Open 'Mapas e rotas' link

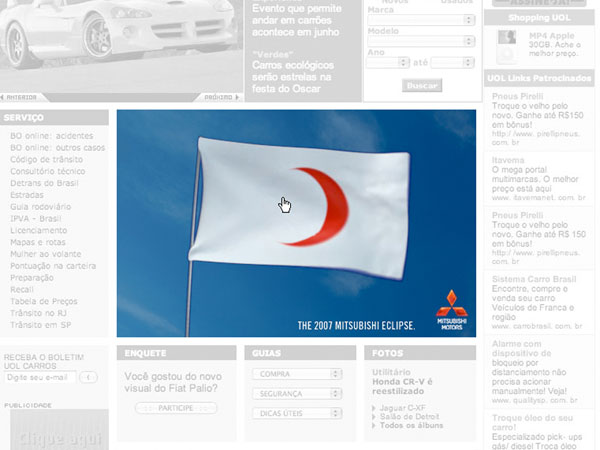pos(38,242)
